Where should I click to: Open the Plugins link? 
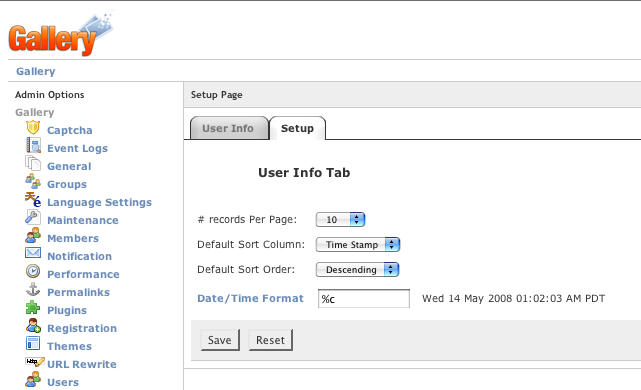pos(67,310)
